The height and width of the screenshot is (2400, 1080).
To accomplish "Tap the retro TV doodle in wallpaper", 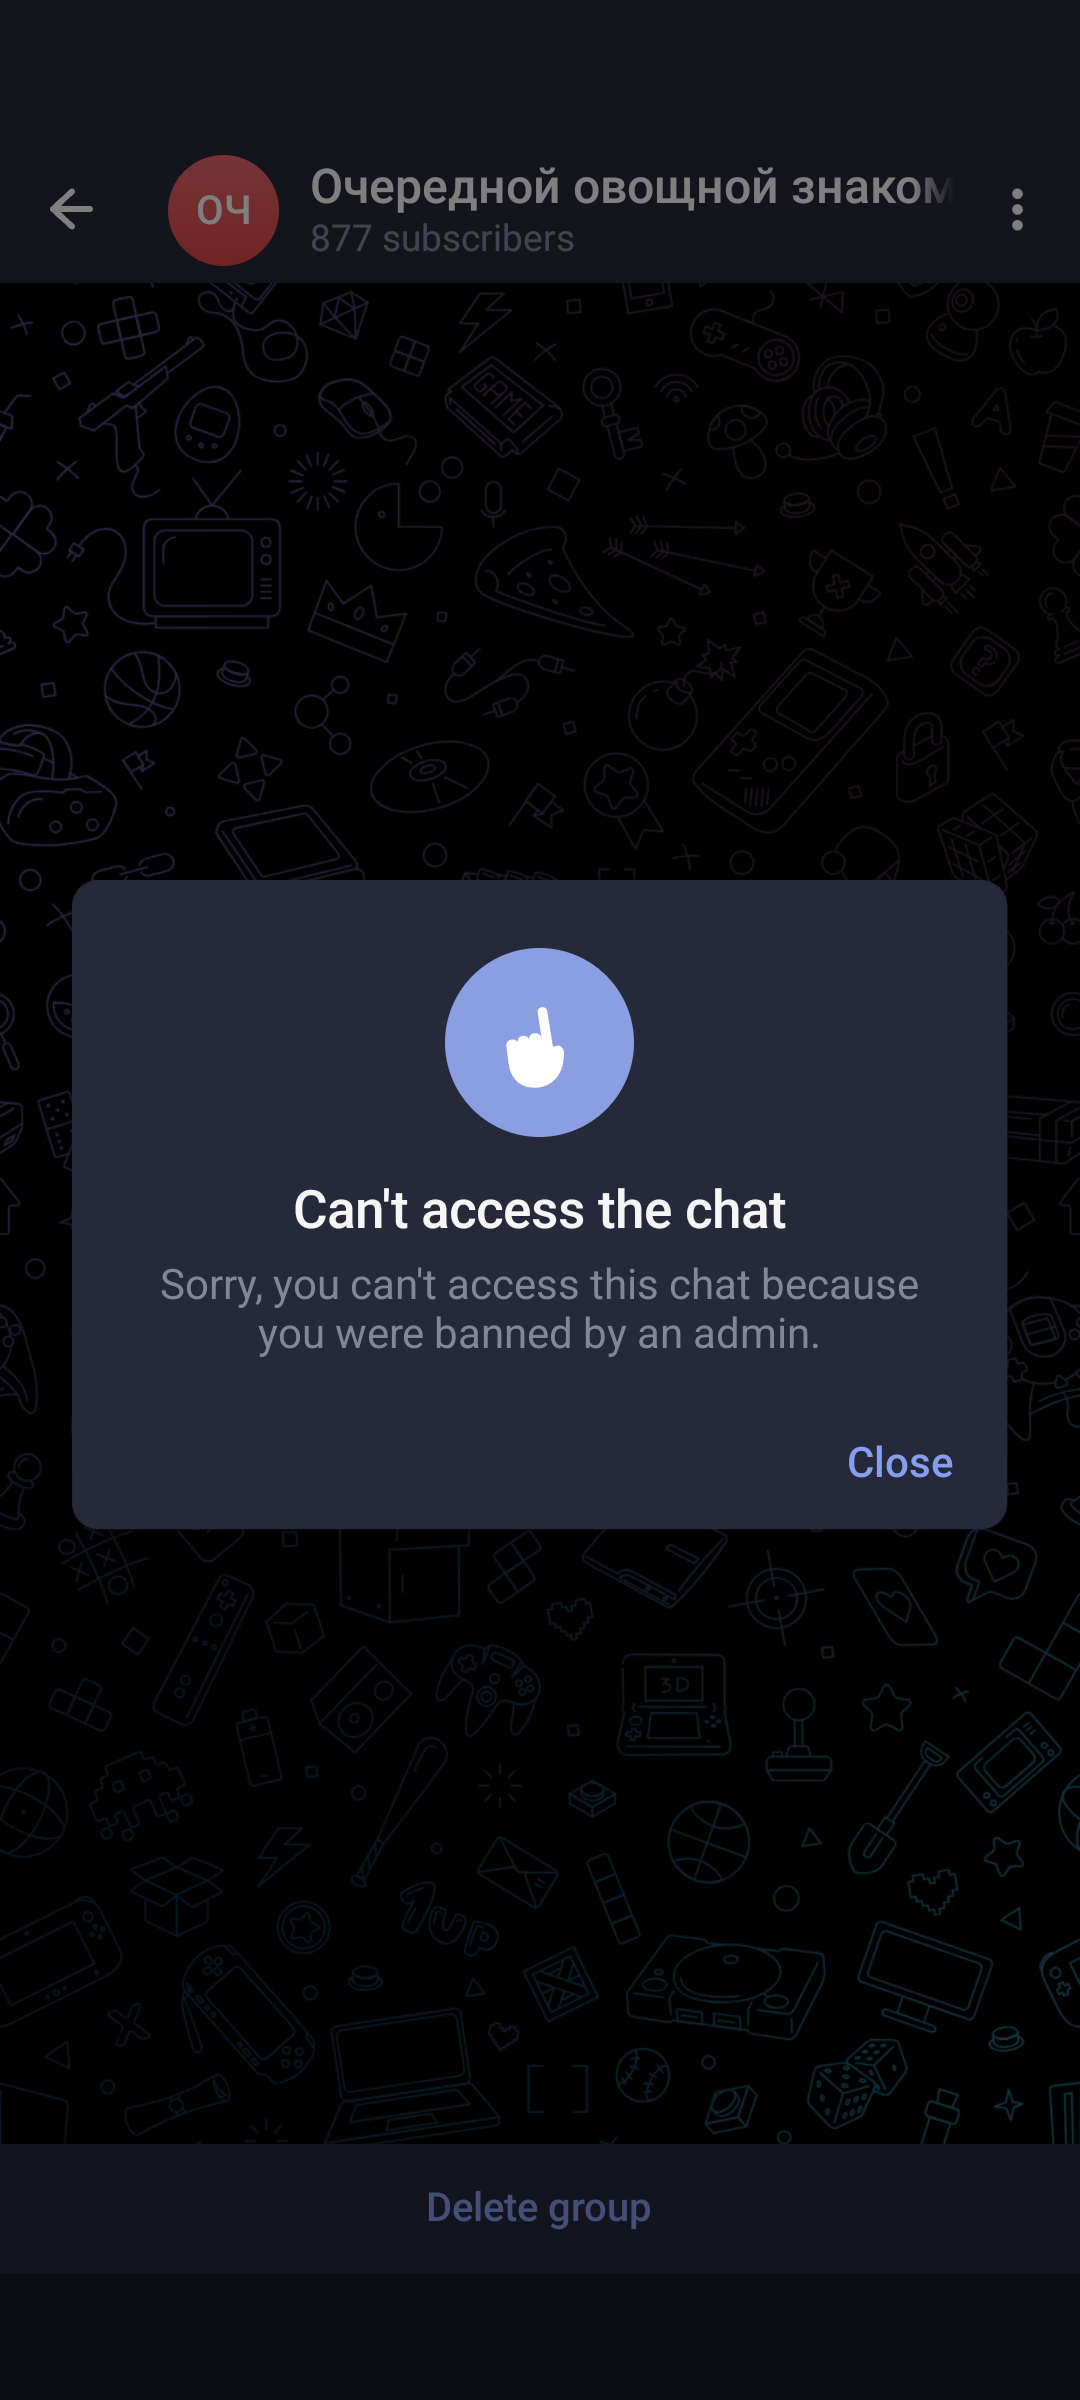I will click(210, 560).
